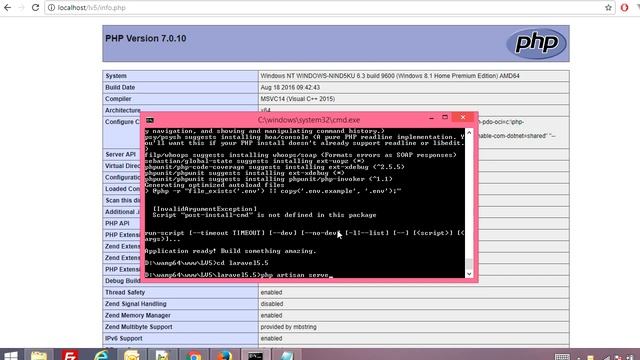Close the cmd.exe window
The width and height of the screenshot is (640, 360).
point(463,118)
